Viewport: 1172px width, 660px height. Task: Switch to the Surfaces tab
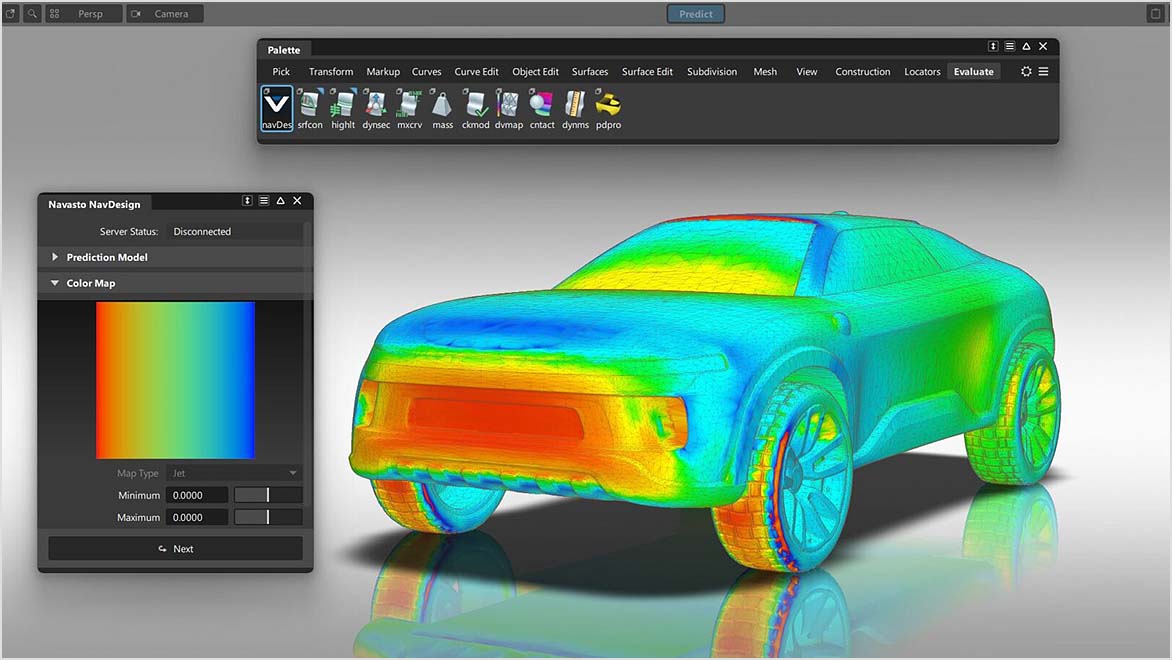click(590, 71)
